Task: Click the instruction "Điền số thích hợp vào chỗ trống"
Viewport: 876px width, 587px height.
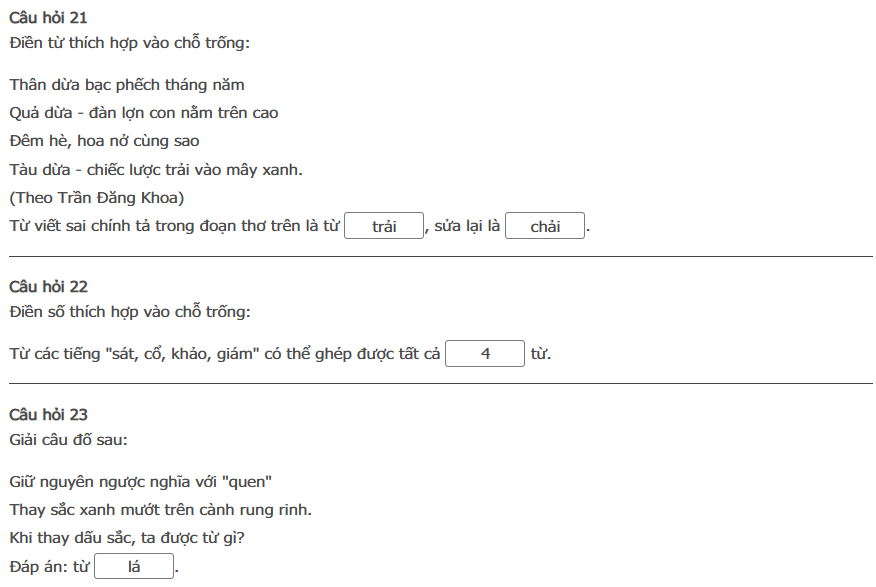Action: point(130,312)
